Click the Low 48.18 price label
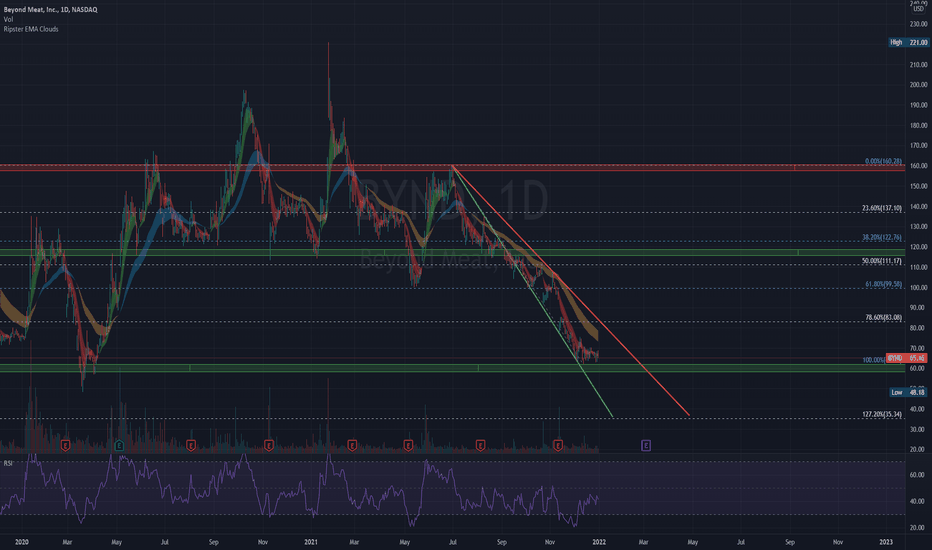This screenshot has width=932, height=550. (x=908, y=392)
